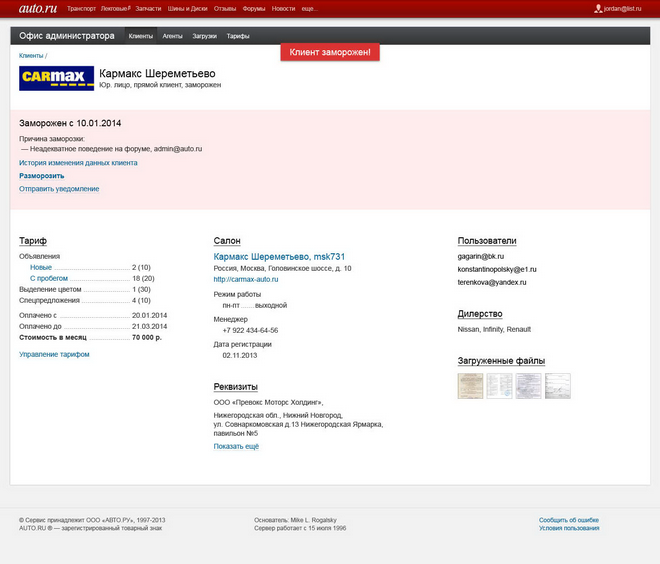Open Форумы in top navigation

[x=254, y=9]
